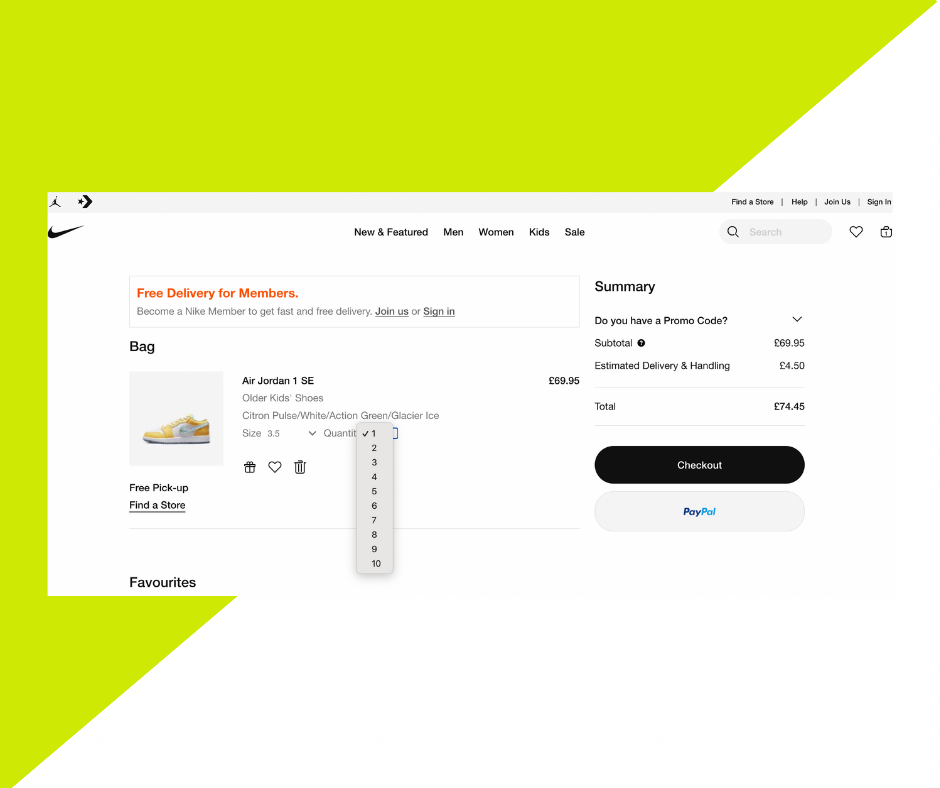Image resolution: width=940 pixels, height=788 pixels.
Task: Click the 'Free Delivery for Members.' heading
Action: tap(218, 293)
